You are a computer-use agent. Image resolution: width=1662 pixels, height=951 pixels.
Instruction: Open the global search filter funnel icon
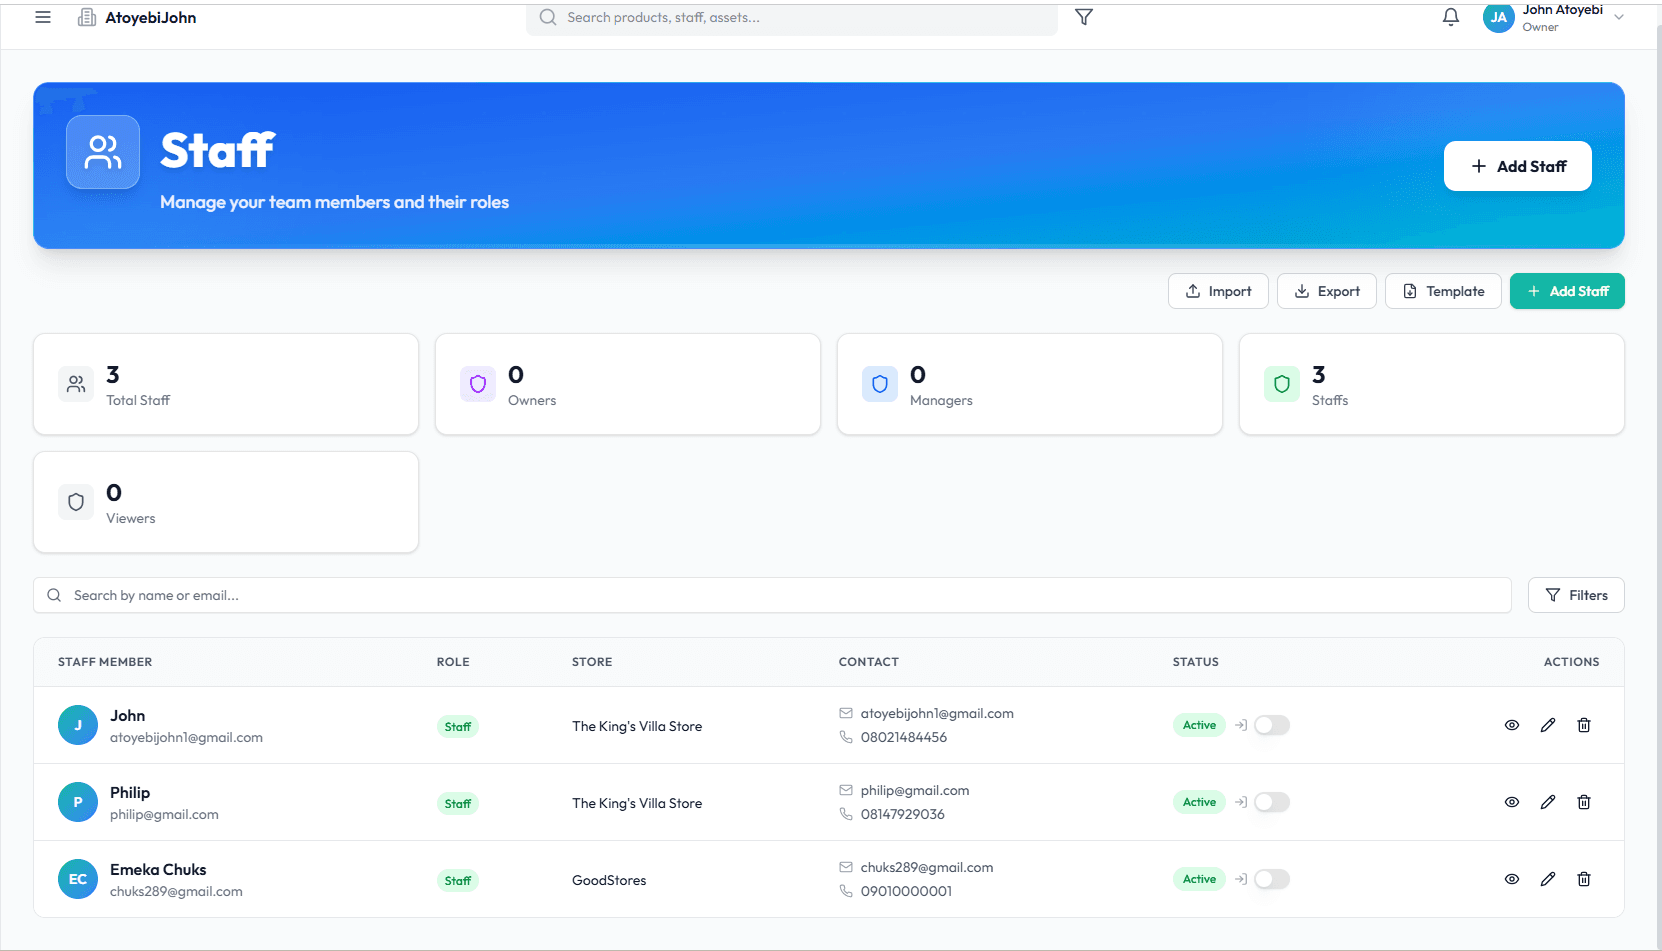(x=1084, y=17)
